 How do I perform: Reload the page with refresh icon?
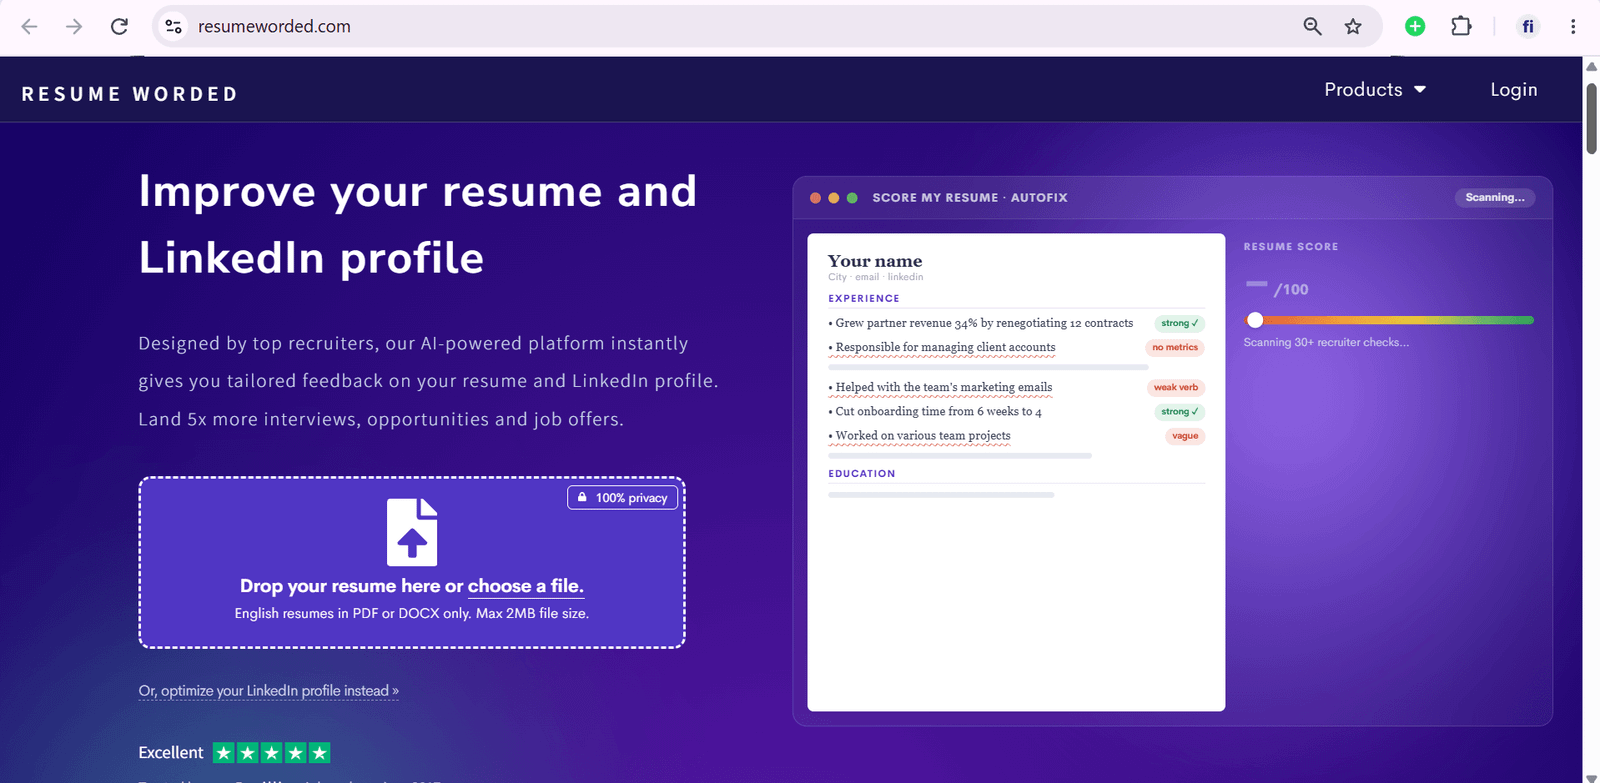119,27
